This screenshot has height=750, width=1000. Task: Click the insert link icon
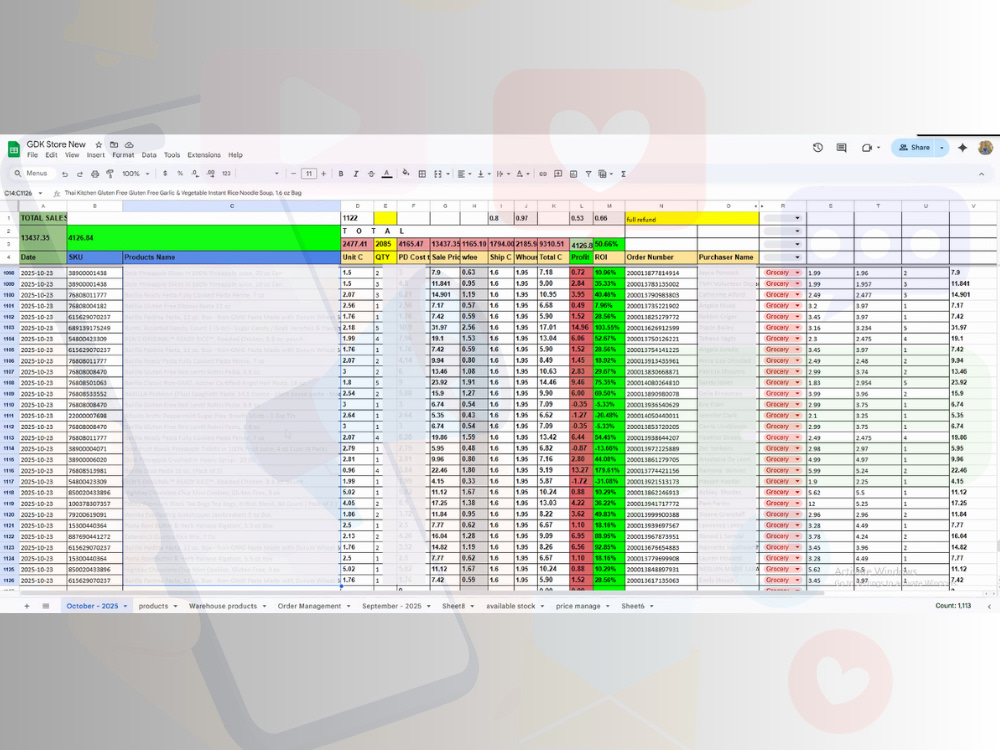[543, 173]
